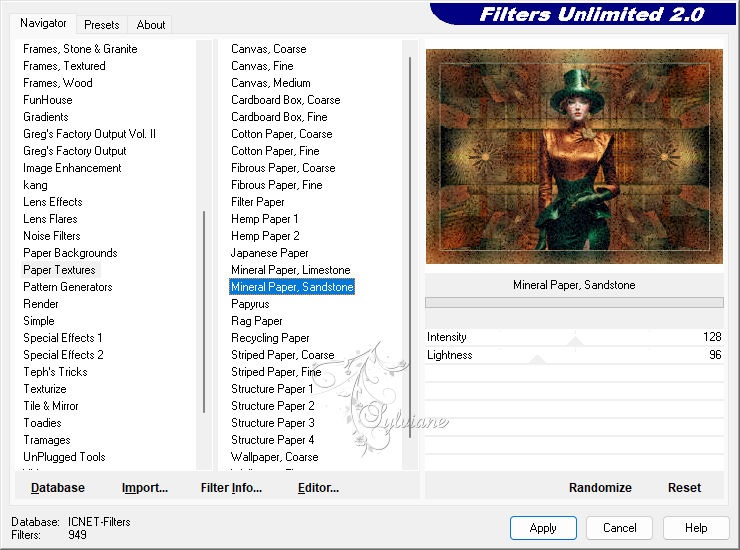Click the Database link
The image size is (740, 550).
(x=58, y=488)
